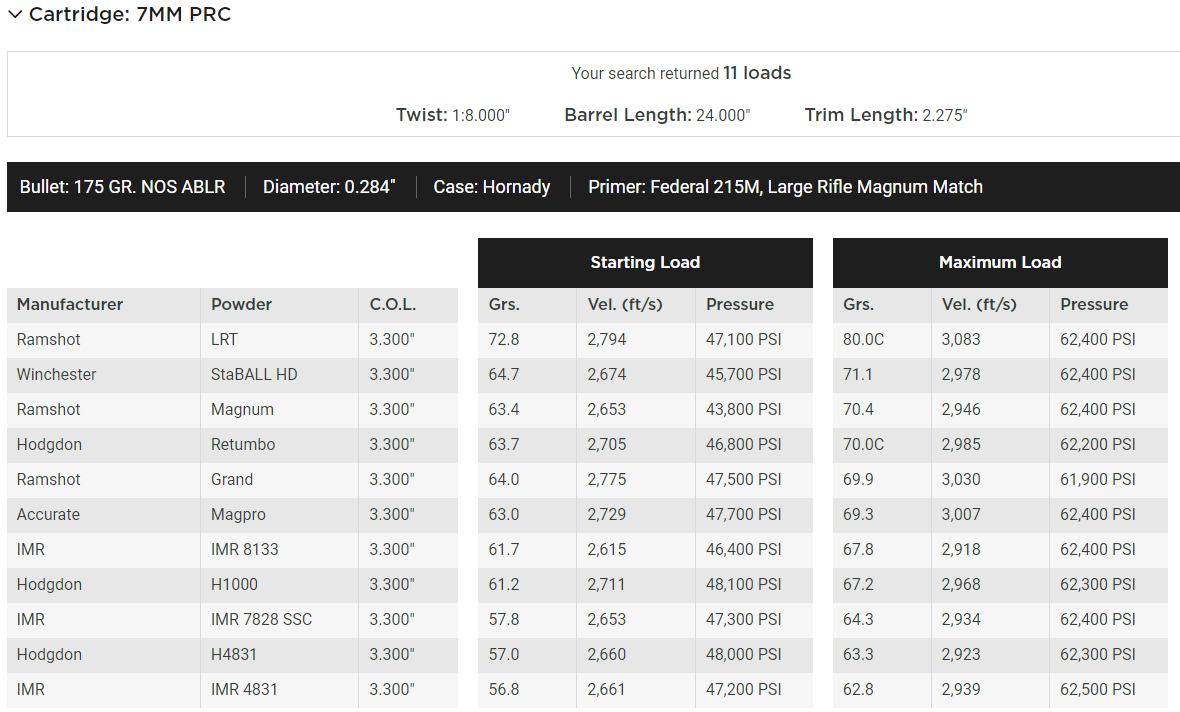
Task: Click maximum pressure 62,500 PSI
Action: pos(1098,689)
